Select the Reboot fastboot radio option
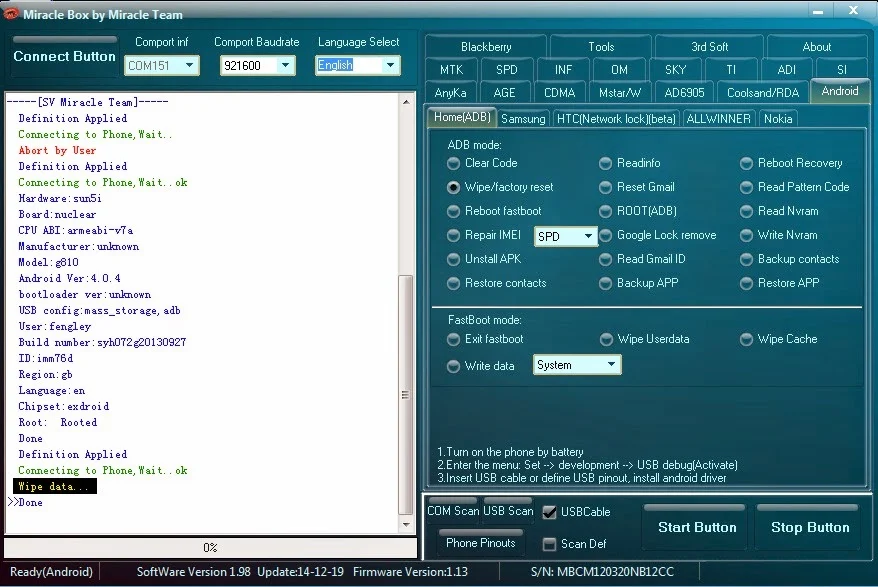 pos(454,211)
